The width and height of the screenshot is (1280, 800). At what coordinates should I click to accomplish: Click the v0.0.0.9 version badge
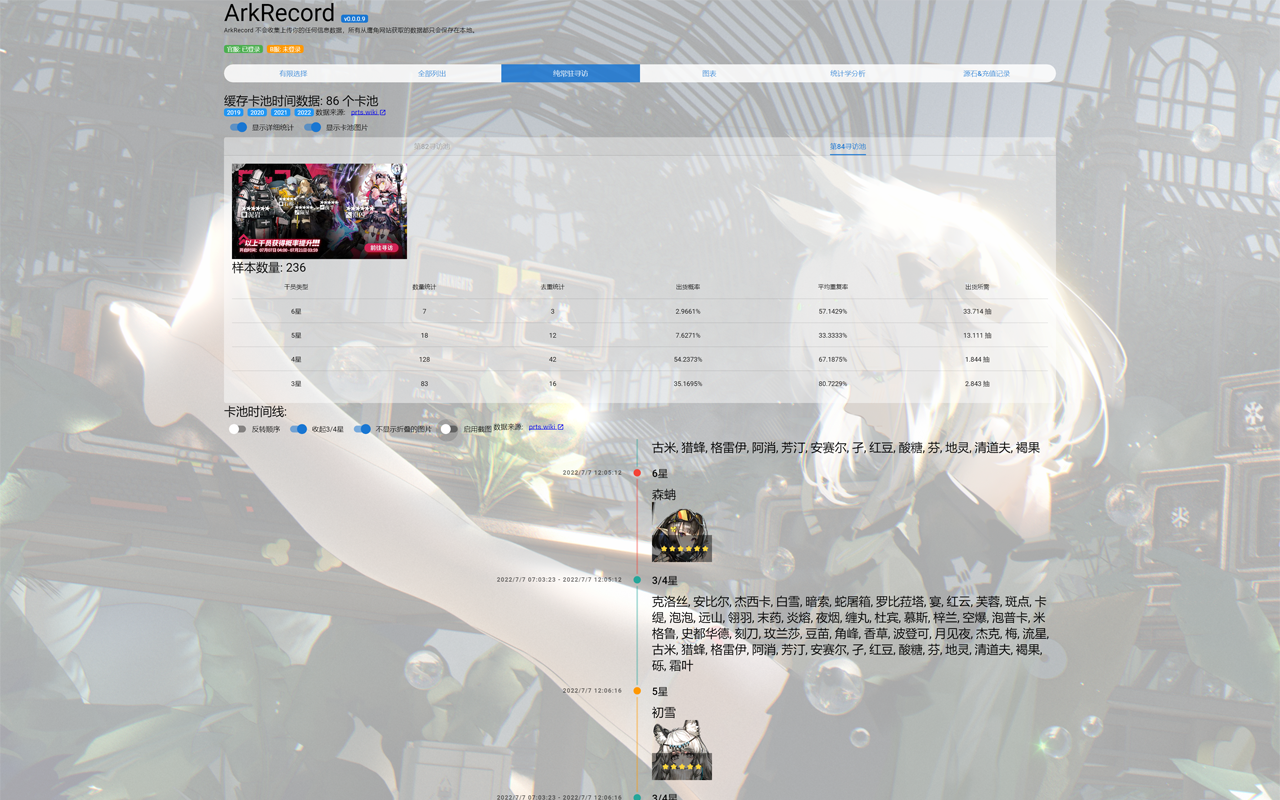coord(354,19)
